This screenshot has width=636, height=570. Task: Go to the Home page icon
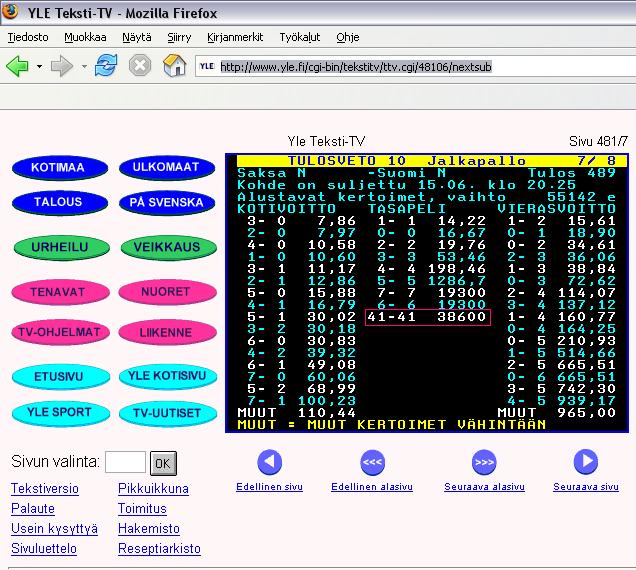click(x=174, y=65)
